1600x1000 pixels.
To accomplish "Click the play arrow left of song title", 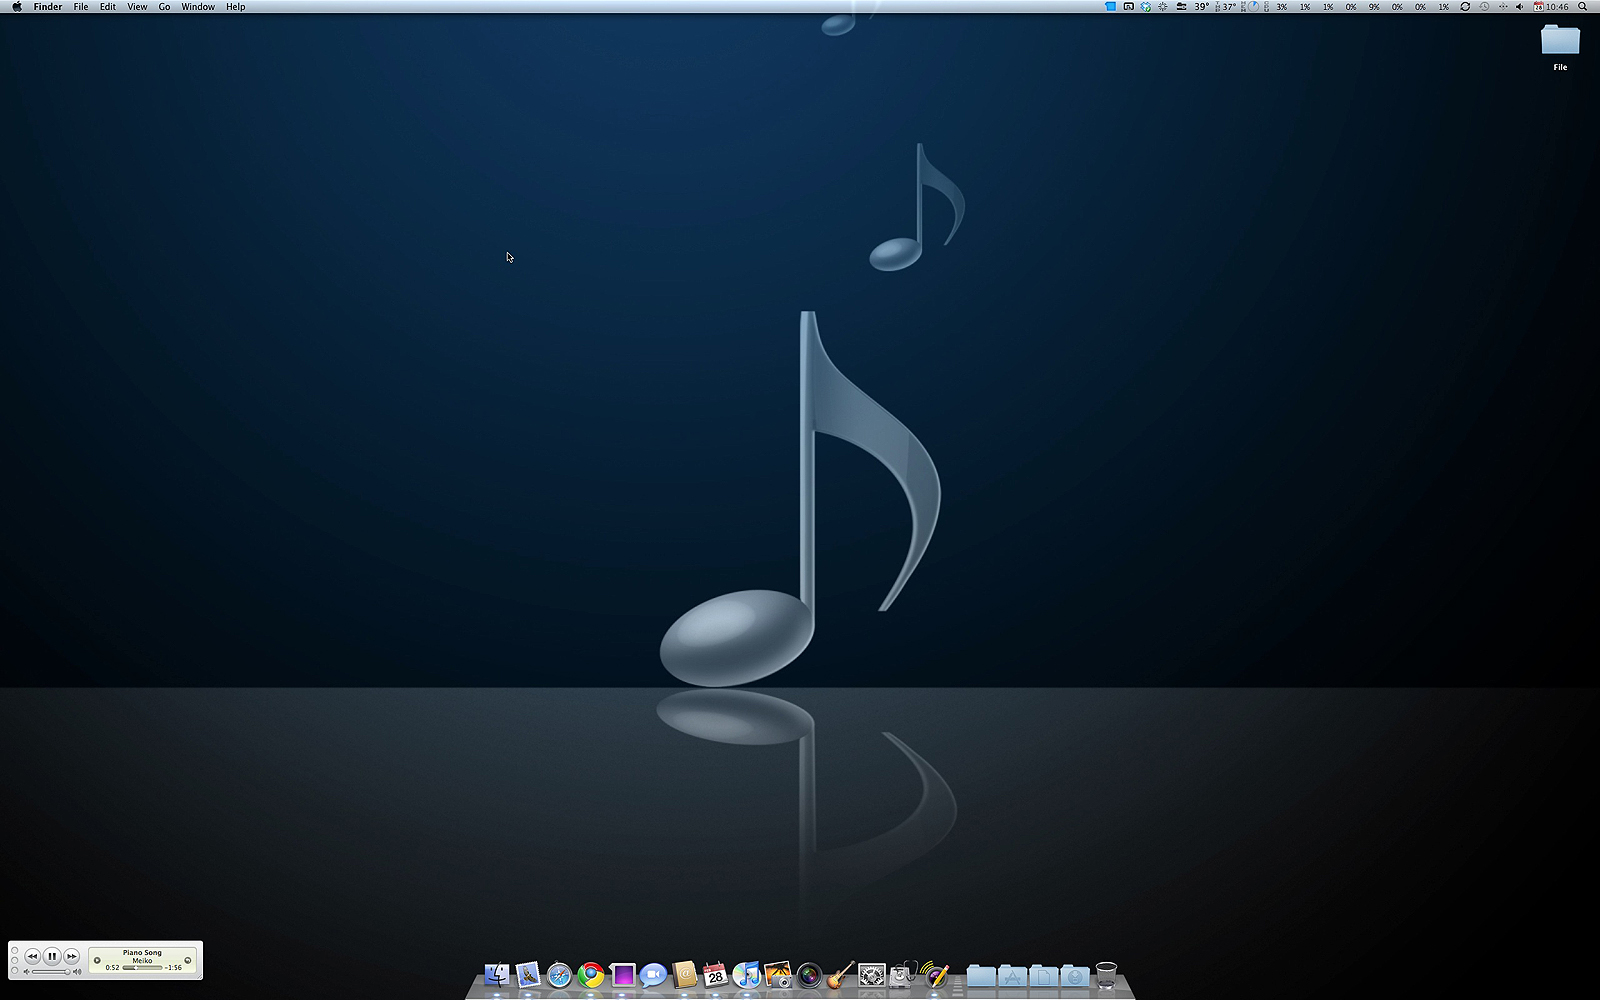I will 97,960.
